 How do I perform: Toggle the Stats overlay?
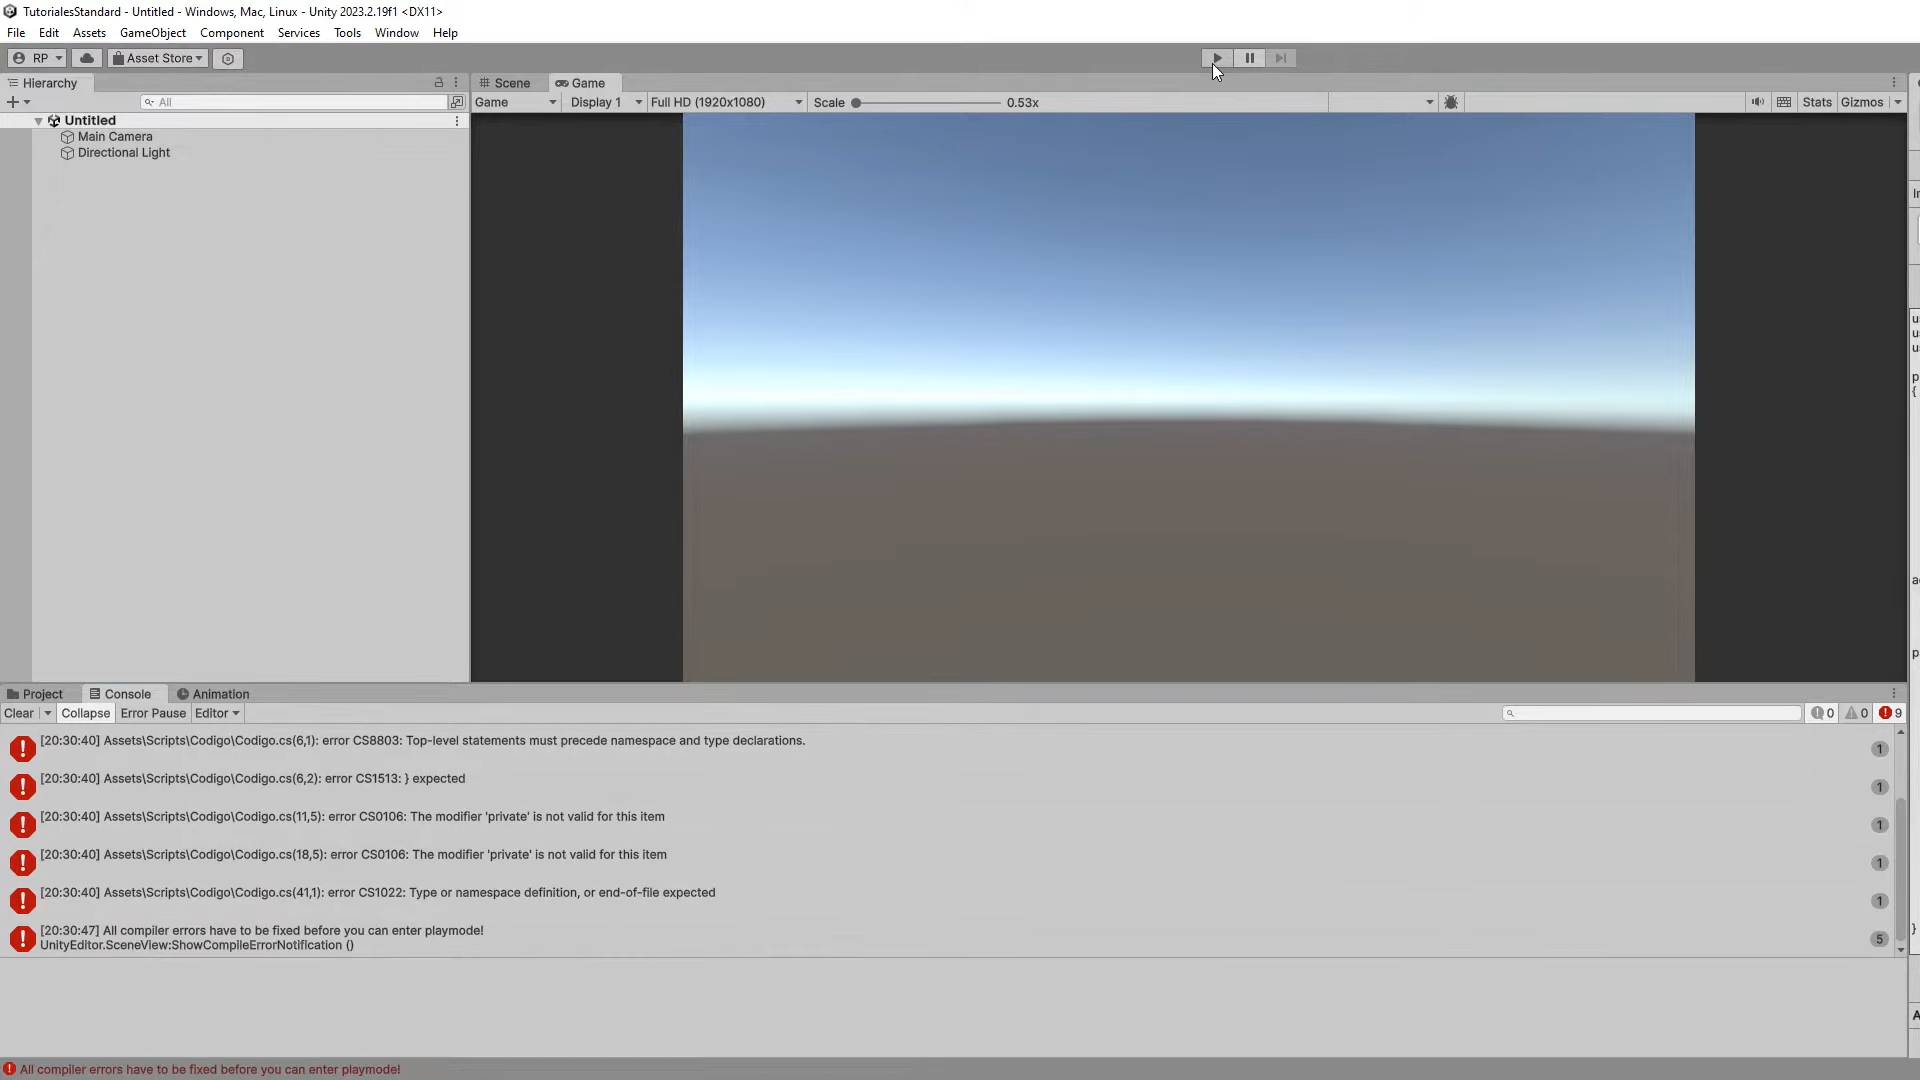pyautogui.click(x=1816, y=102)
